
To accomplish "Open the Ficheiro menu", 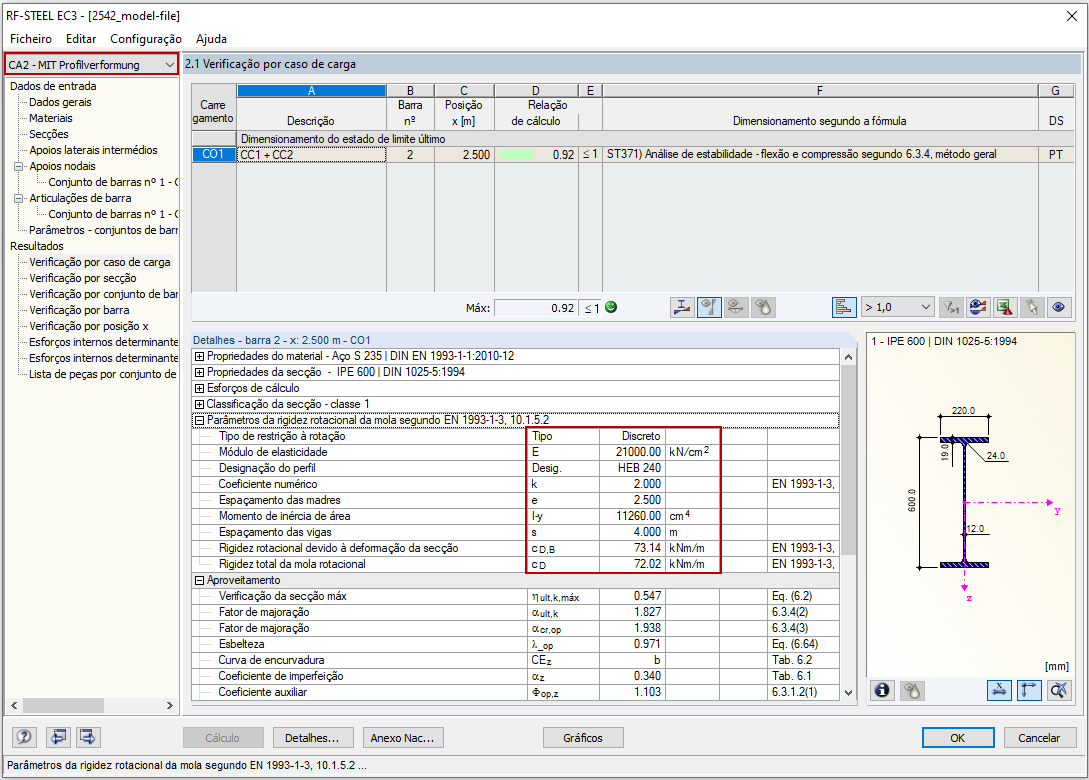I will (31, 39).
